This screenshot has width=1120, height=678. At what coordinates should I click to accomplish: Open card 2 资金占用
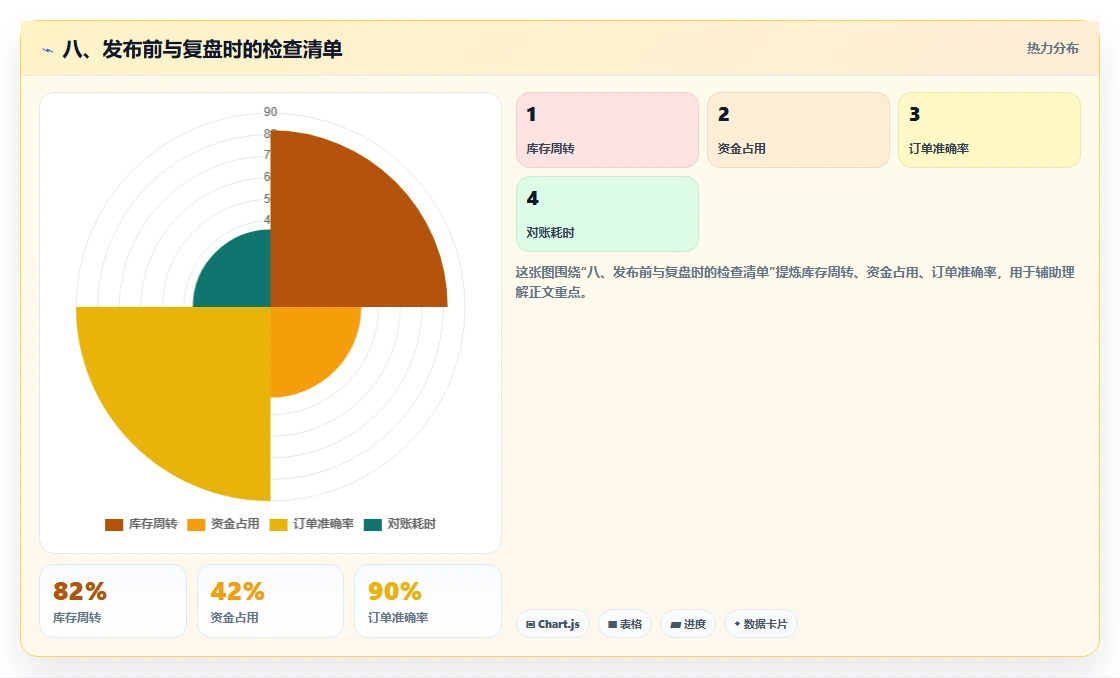point(798,130)
